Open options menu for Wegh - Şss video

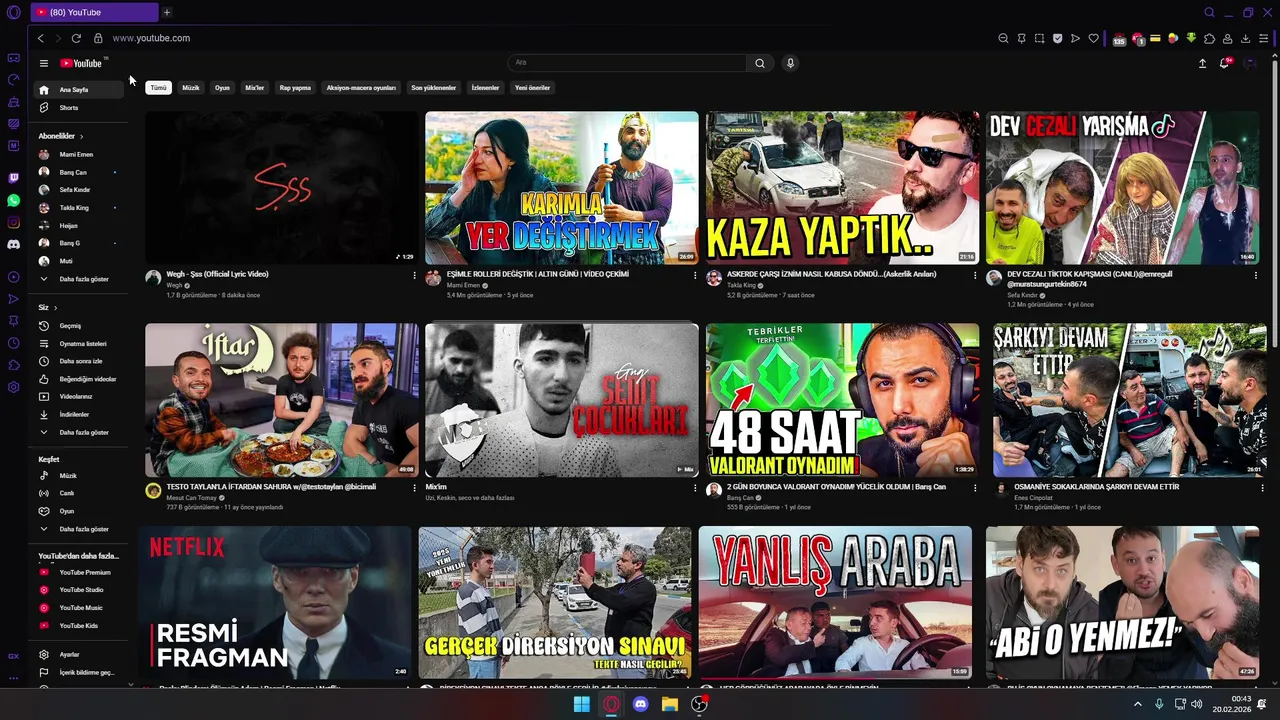[x=414, y=275]
